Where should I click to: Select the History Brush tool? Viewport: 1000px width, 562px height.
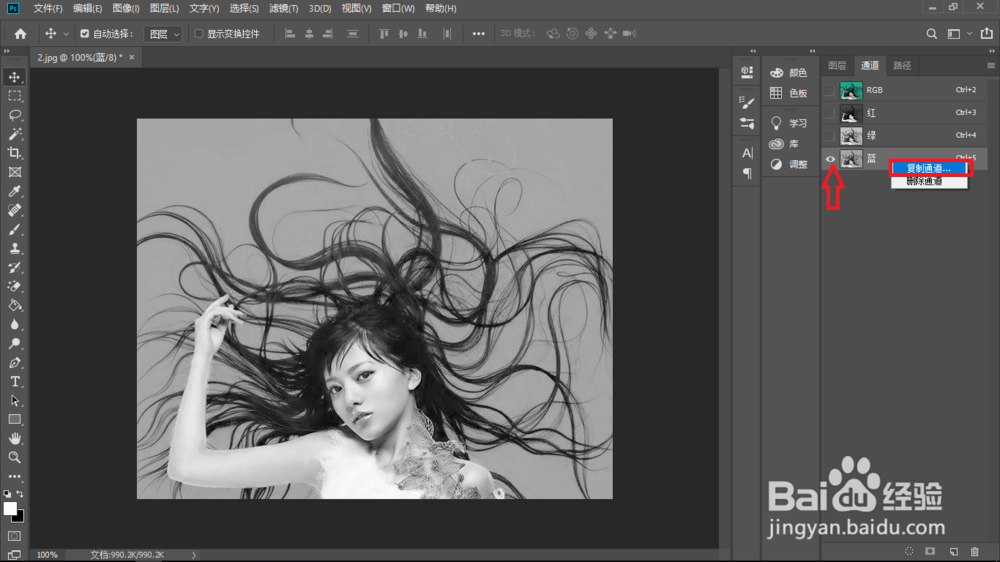[x=14, y=267]
